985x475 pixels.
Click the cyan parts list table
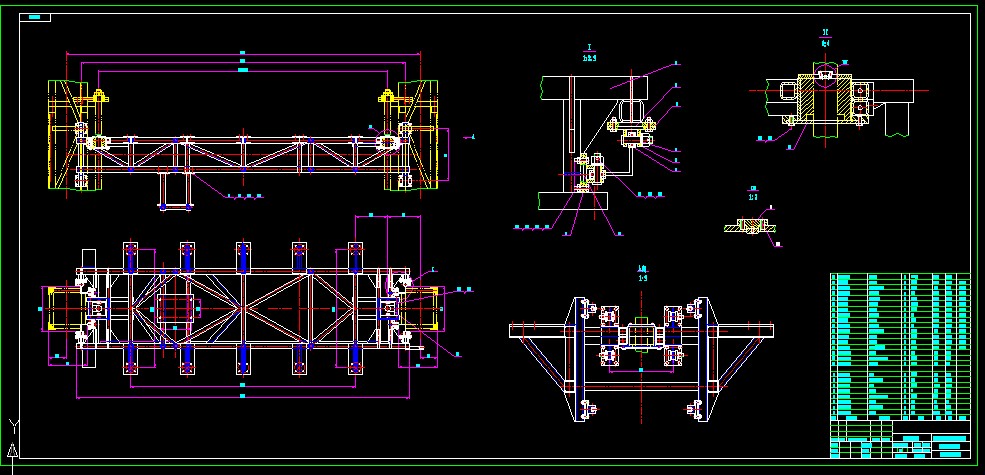(x=900, y=347)
